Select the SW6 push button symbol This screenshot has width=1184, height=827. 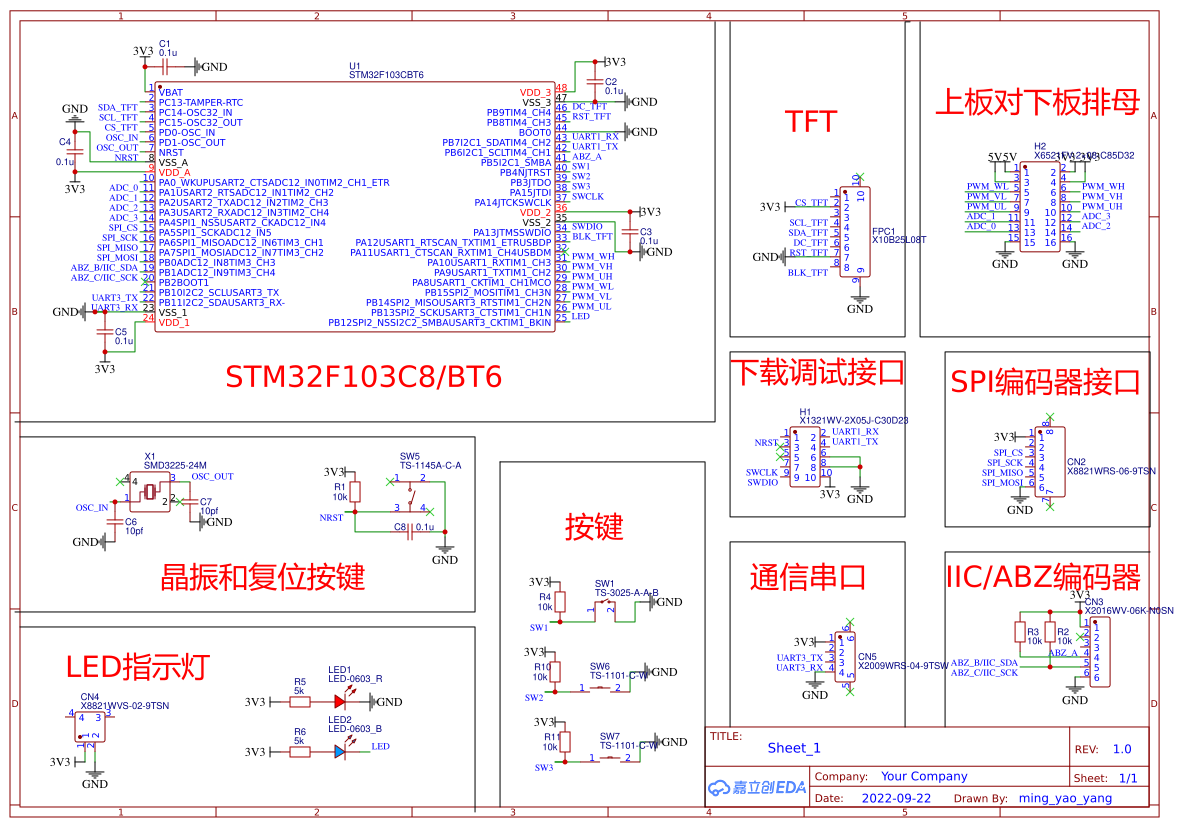(601, 689)
